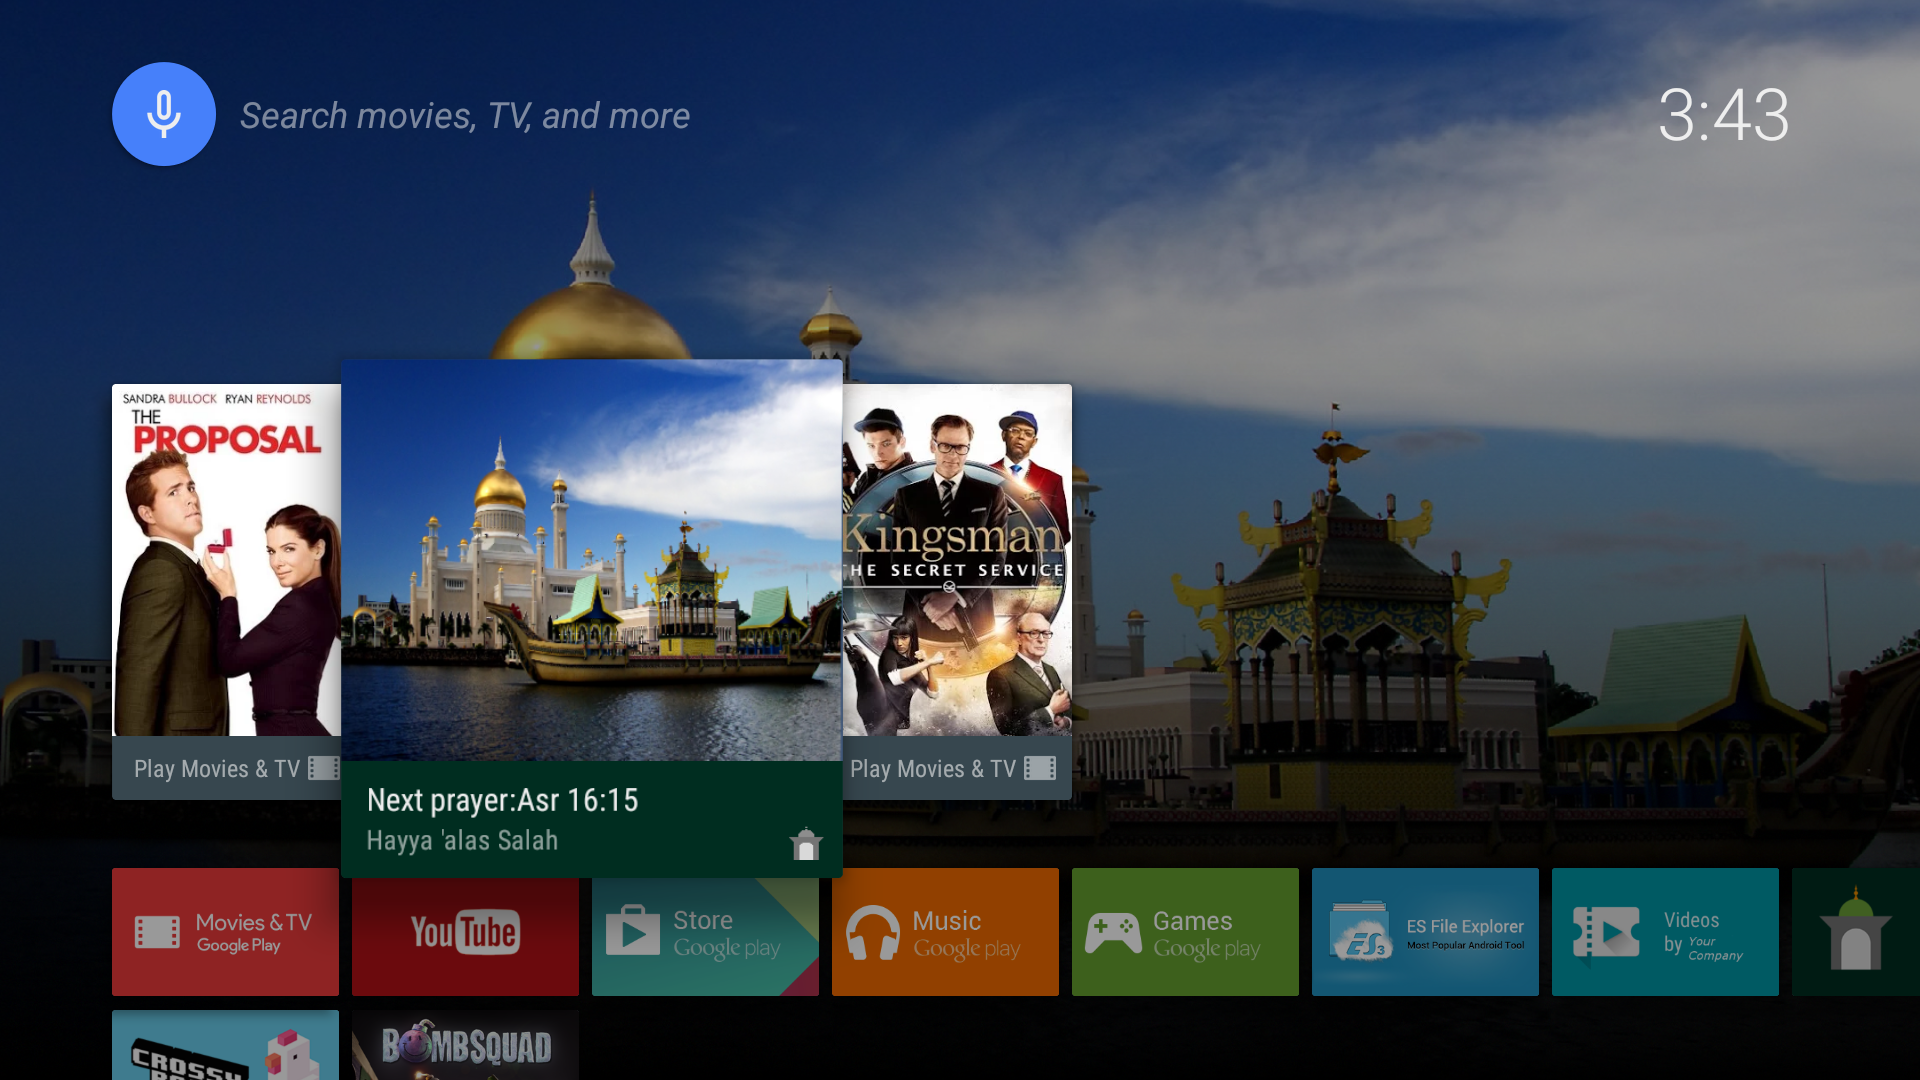The image size is (1920, 1080).
Task: Click film strip icon under Kingsman card
Action: [1040, 768]
